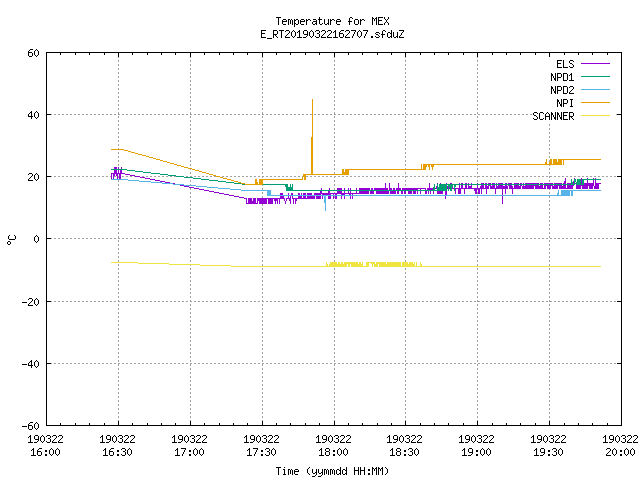Click the x-axis tick label 17:30
Screen dimensions: 640x480
click(261, 452)
